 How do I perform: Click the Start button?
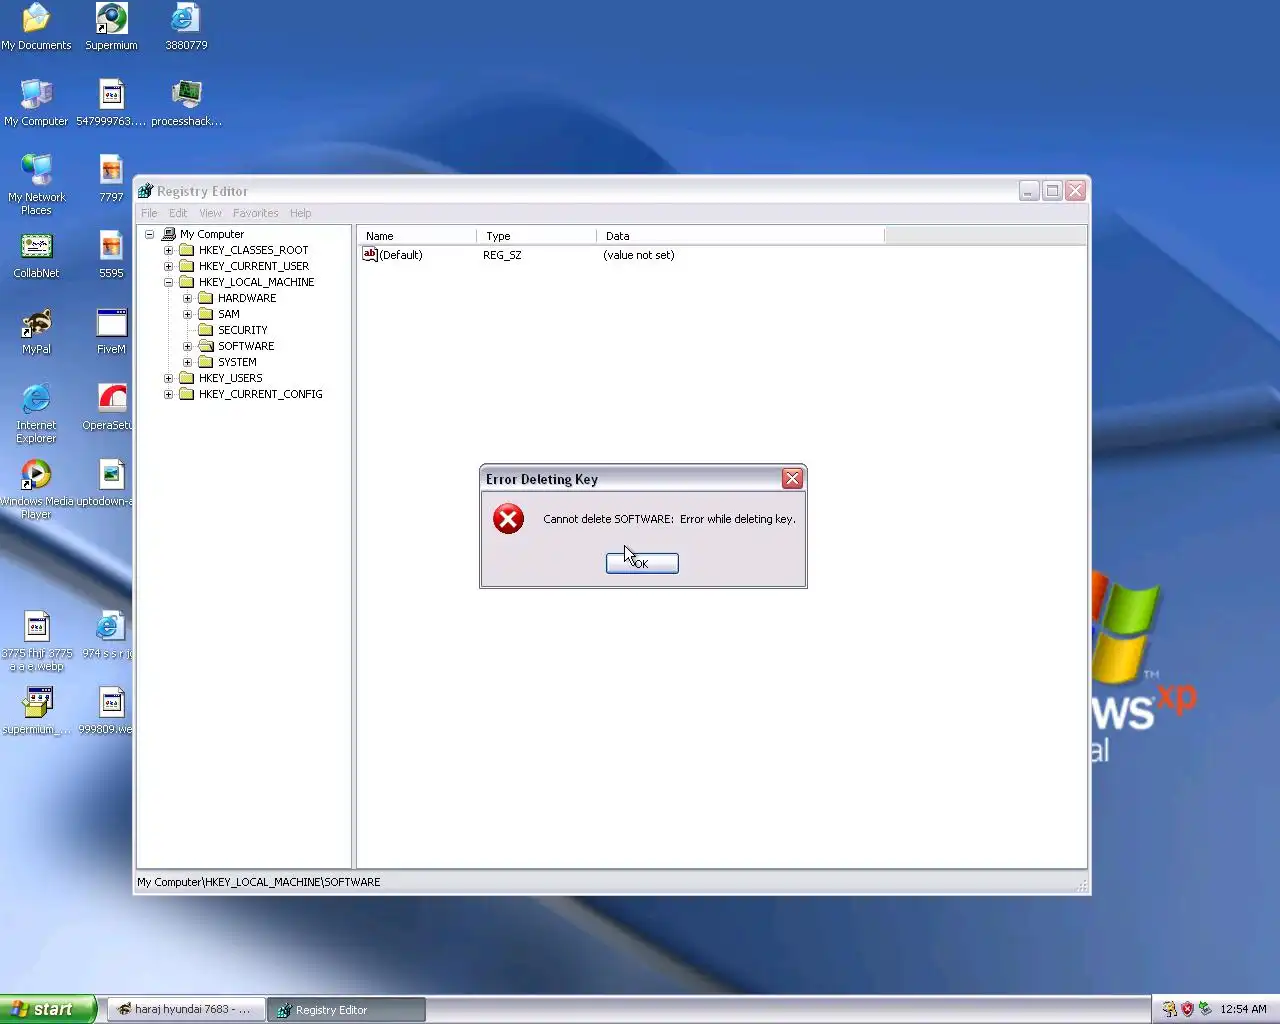tap(48, 1009)
